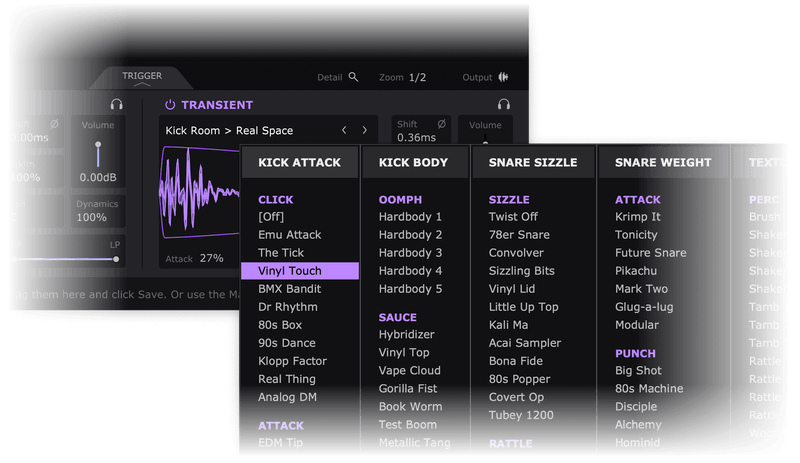
Task: Click the left Volume slider handle
Action: click(x=98, y=146)
